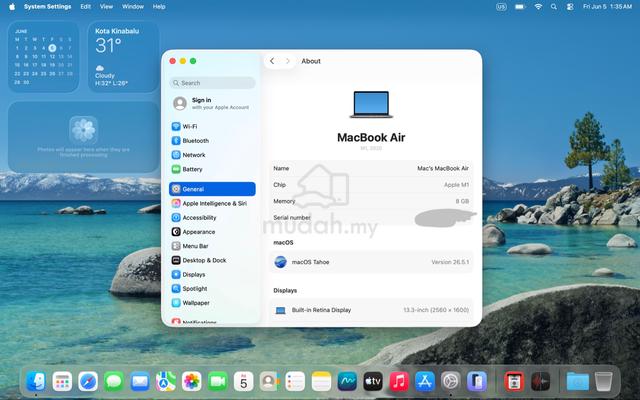
Task: Select Wallpaper in the settings sidebar
Action: (x=212, y=303)
